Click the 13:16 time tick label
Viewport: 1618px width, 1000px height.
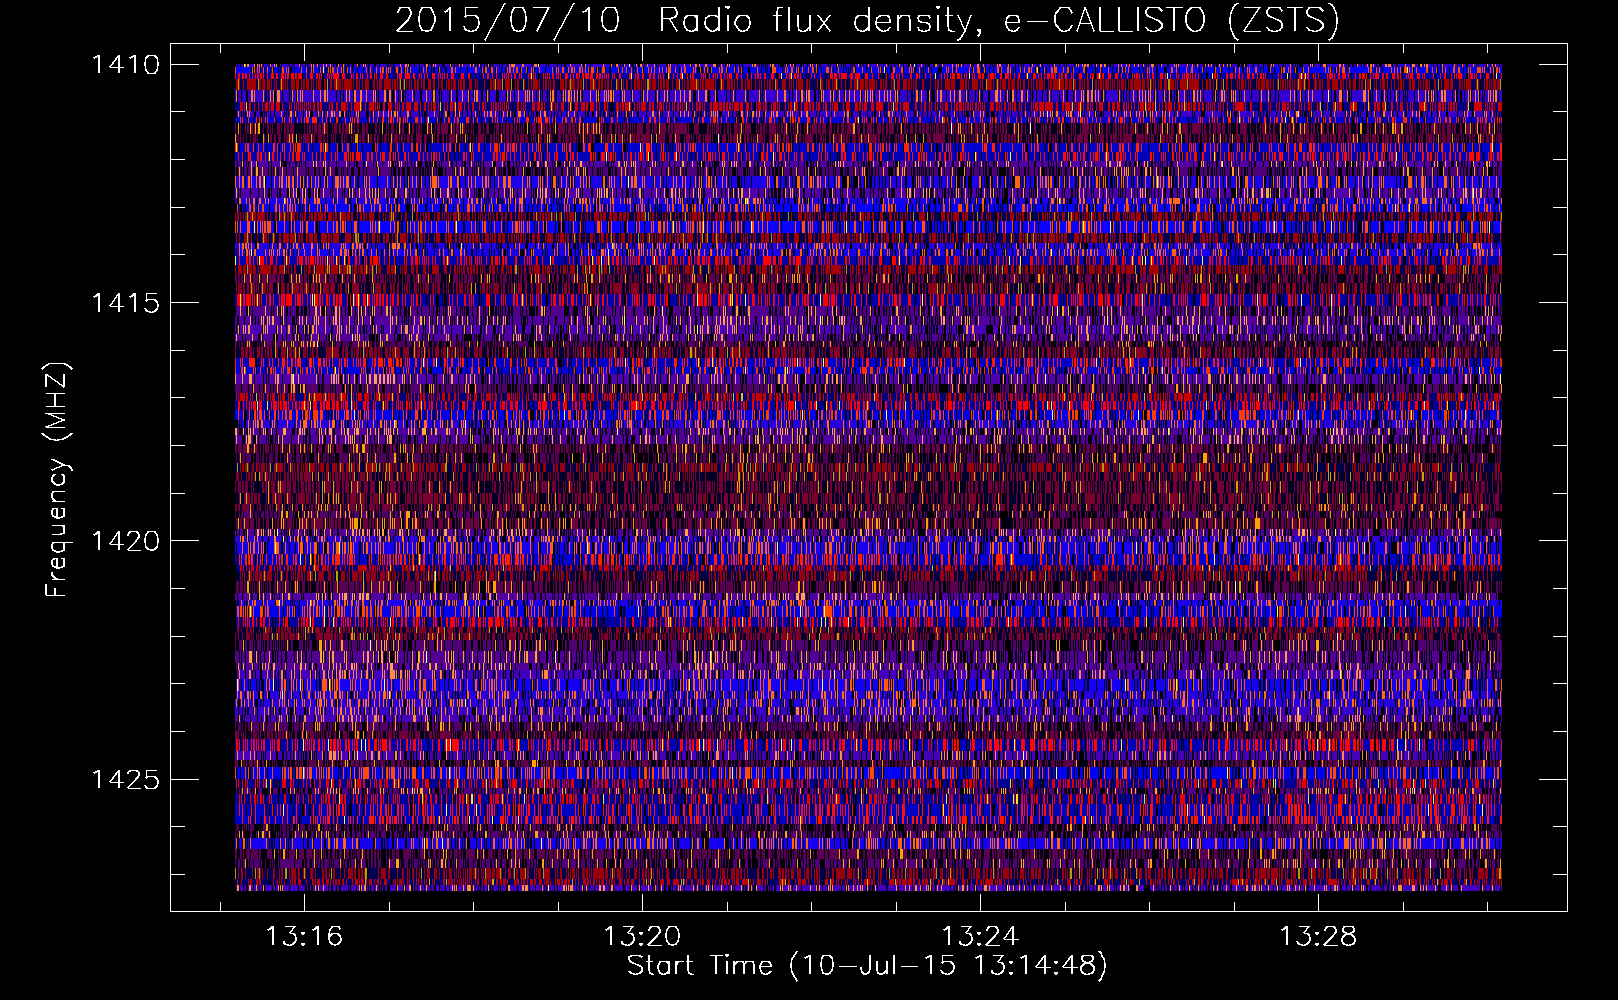303,936
